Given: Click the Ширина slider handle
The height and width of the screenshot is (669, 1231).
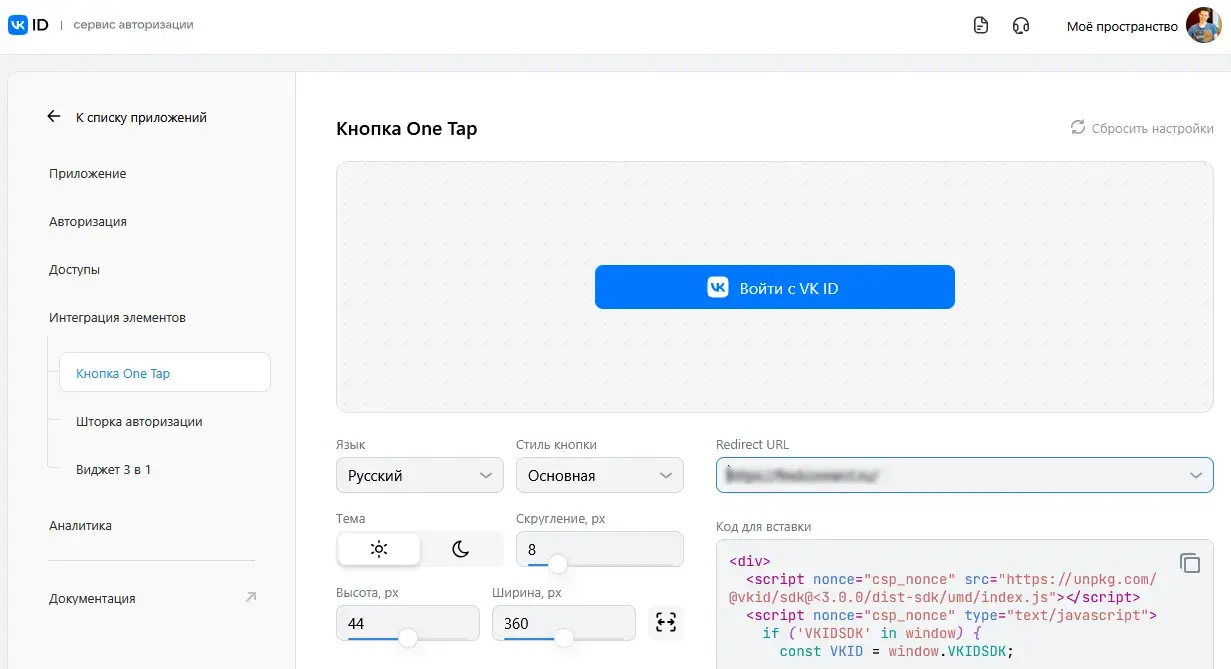Looking at the screenshot, I should (564, 638).
